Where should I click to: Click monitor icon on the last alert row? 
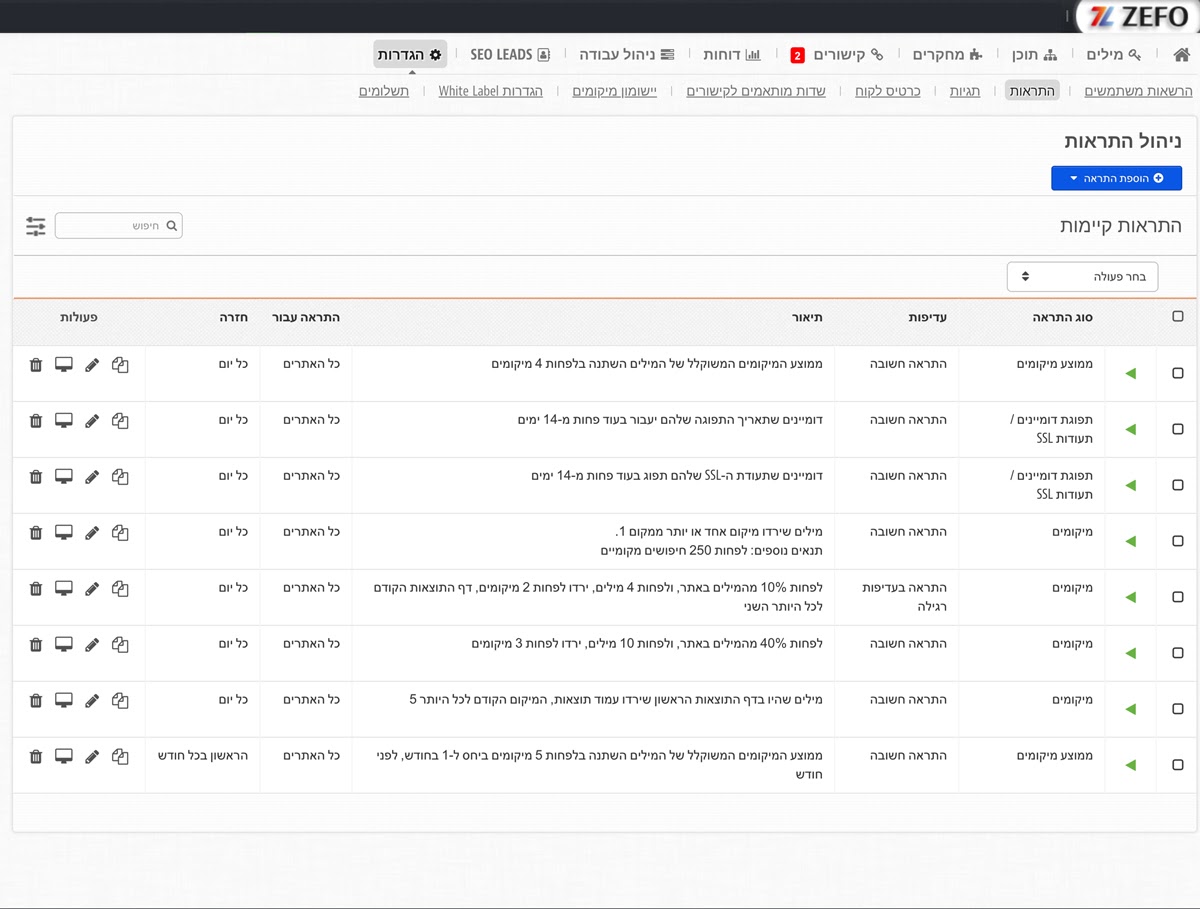[64, 757]
